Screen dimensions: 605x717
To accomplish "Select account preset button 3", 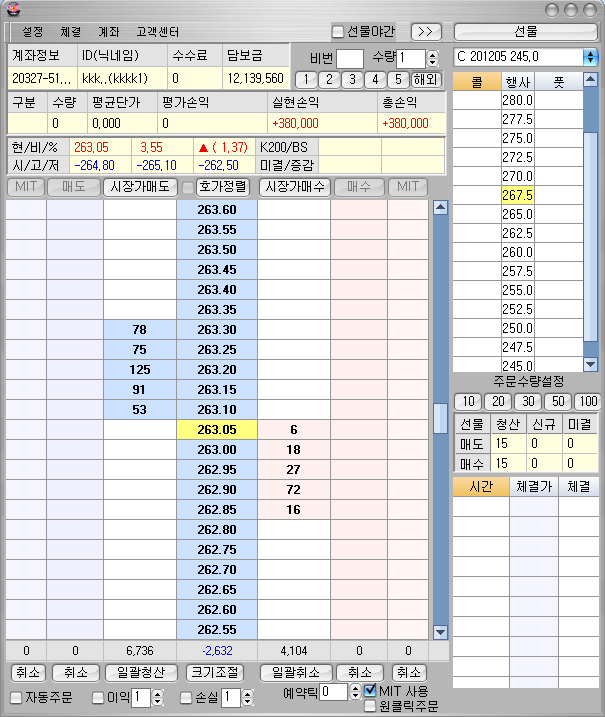I will click(x=352, y=80).
